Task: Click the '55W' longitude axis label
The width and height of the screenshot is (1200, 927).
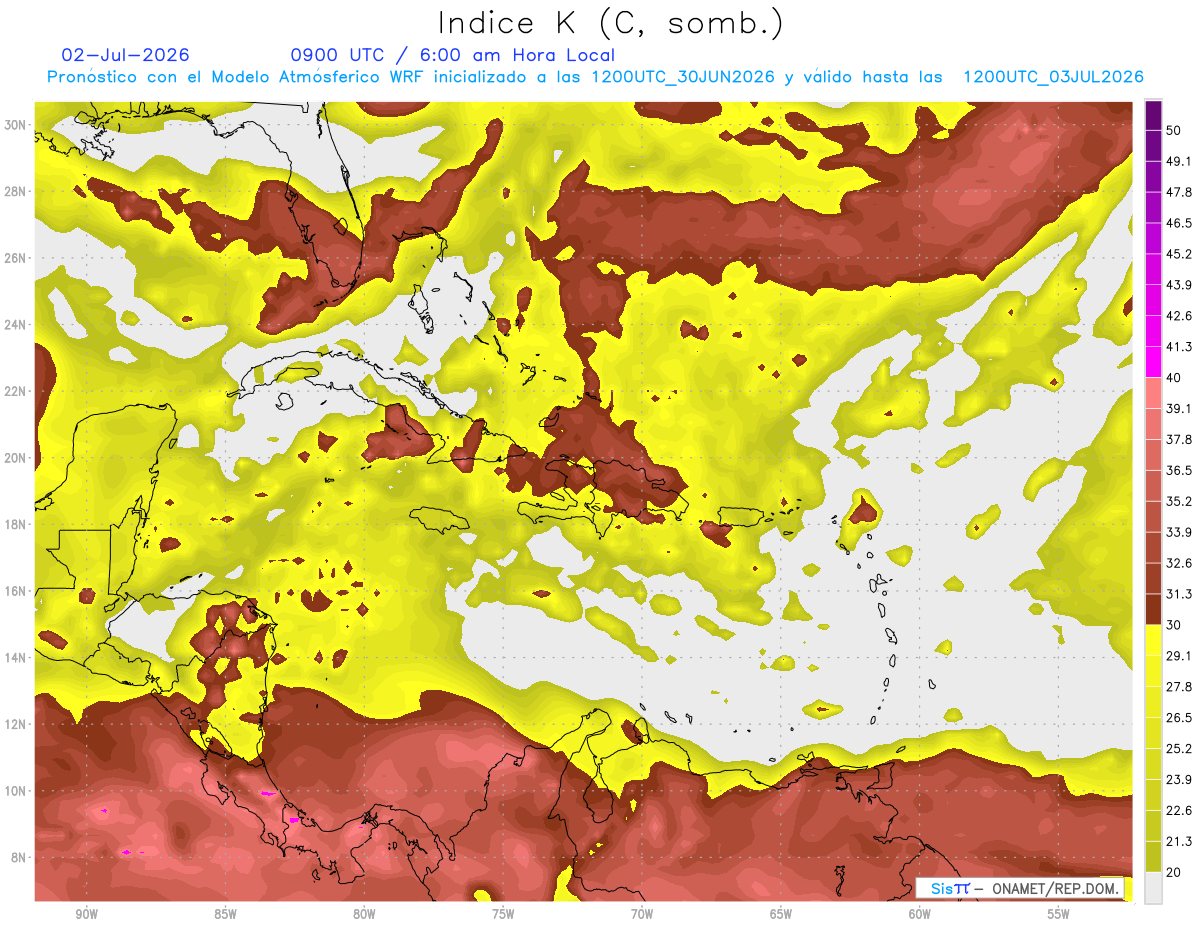Action: pyautogui.click(x=1059, y=915)
